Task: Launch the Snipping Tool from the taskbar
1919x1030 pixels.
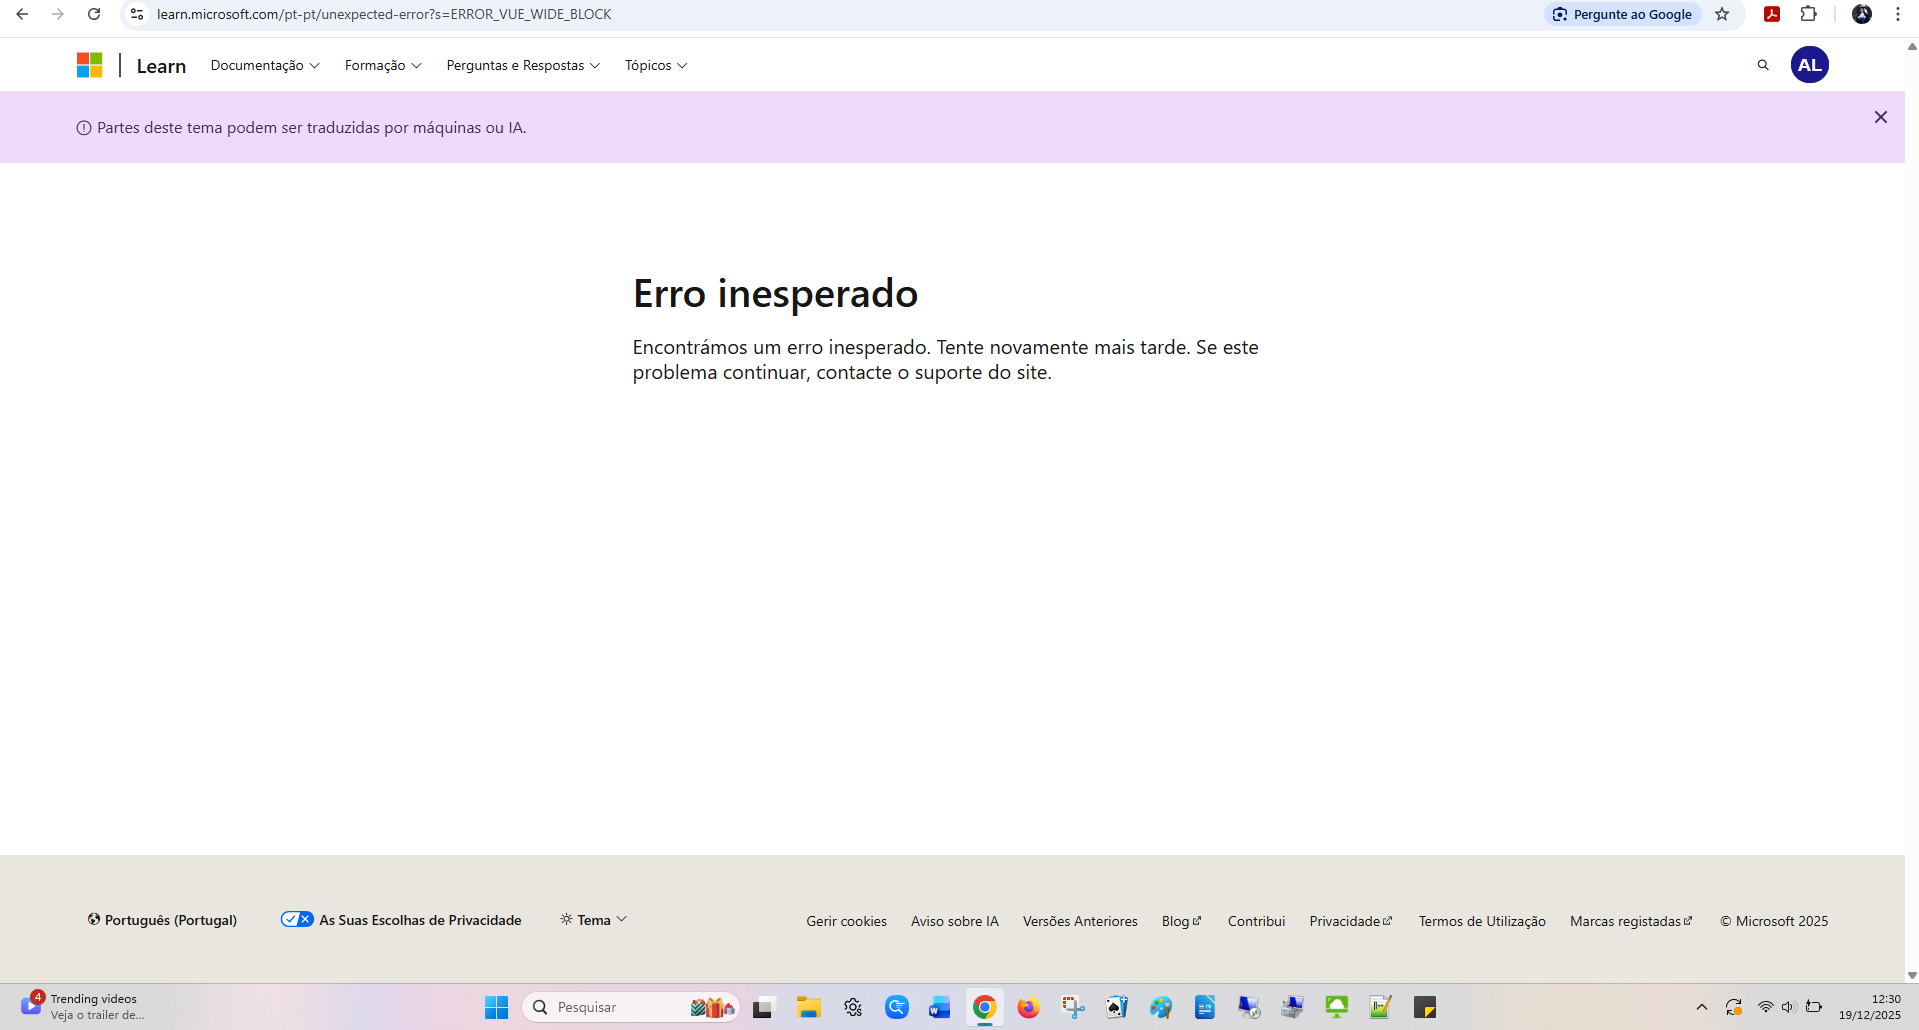Action: click(x=1072, y=1007)
